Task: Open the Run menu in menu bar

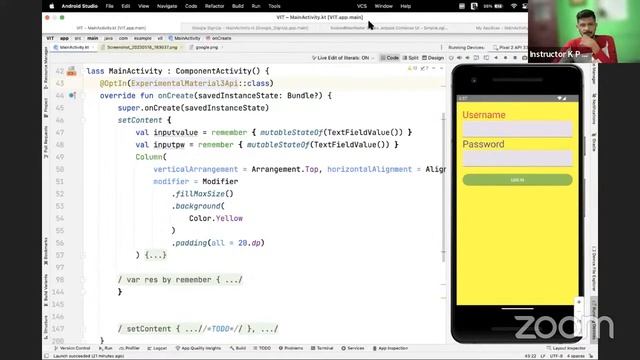Action: pyautogui.click(x=256, y=6)
